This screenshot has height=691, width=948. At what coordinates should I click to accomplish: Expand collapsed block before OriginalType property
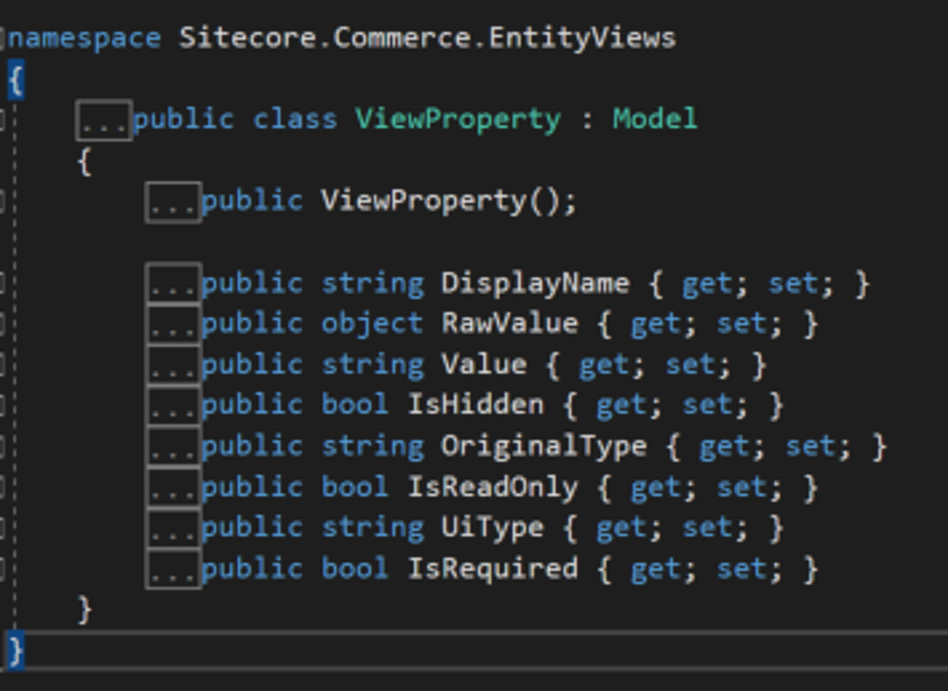174,447
